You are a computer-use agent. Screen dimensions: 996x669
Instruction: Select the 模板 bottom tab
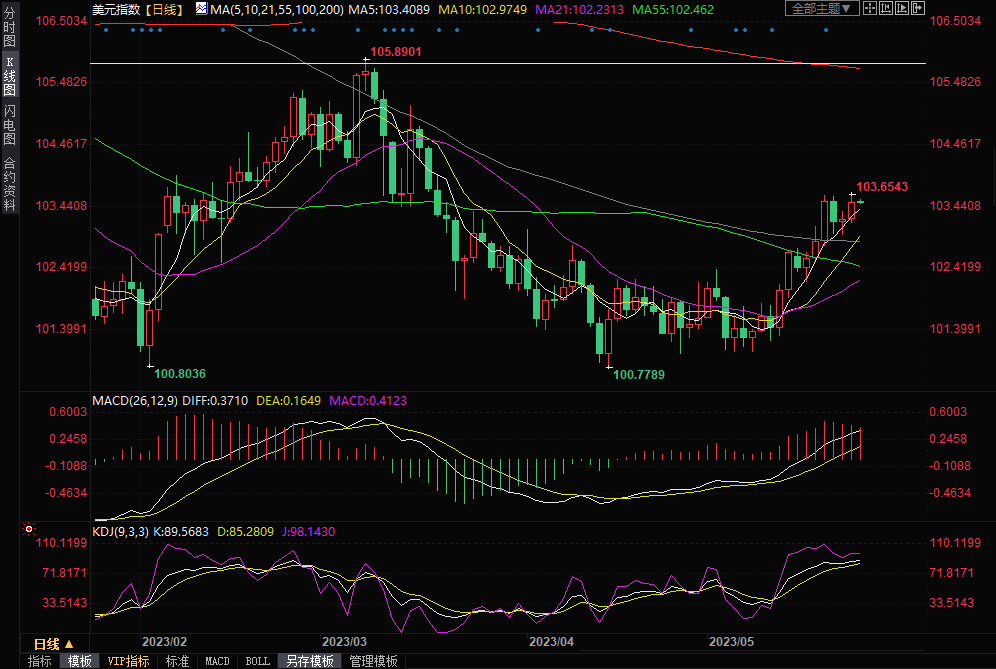click(x=80, y=661)
